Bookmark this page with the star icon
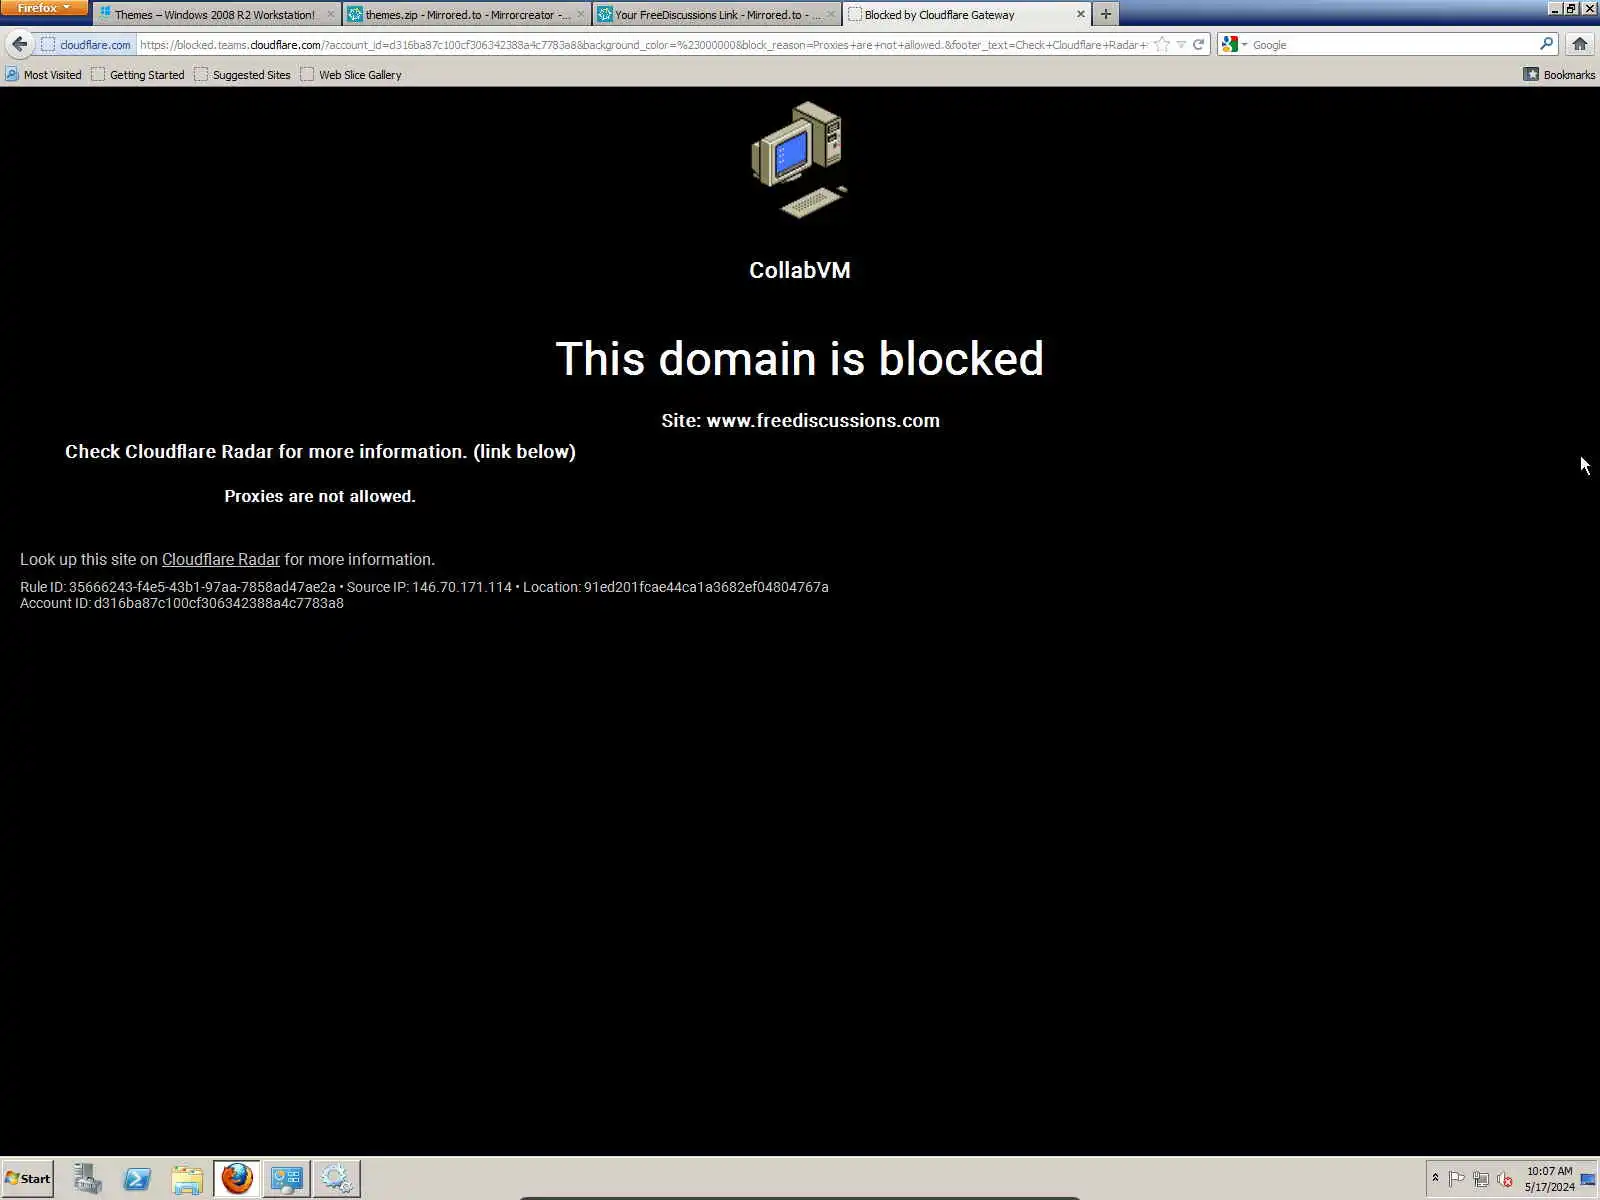Image resolution: width=1600 pixels, height=1200 pixels. tap(1162, 45)
